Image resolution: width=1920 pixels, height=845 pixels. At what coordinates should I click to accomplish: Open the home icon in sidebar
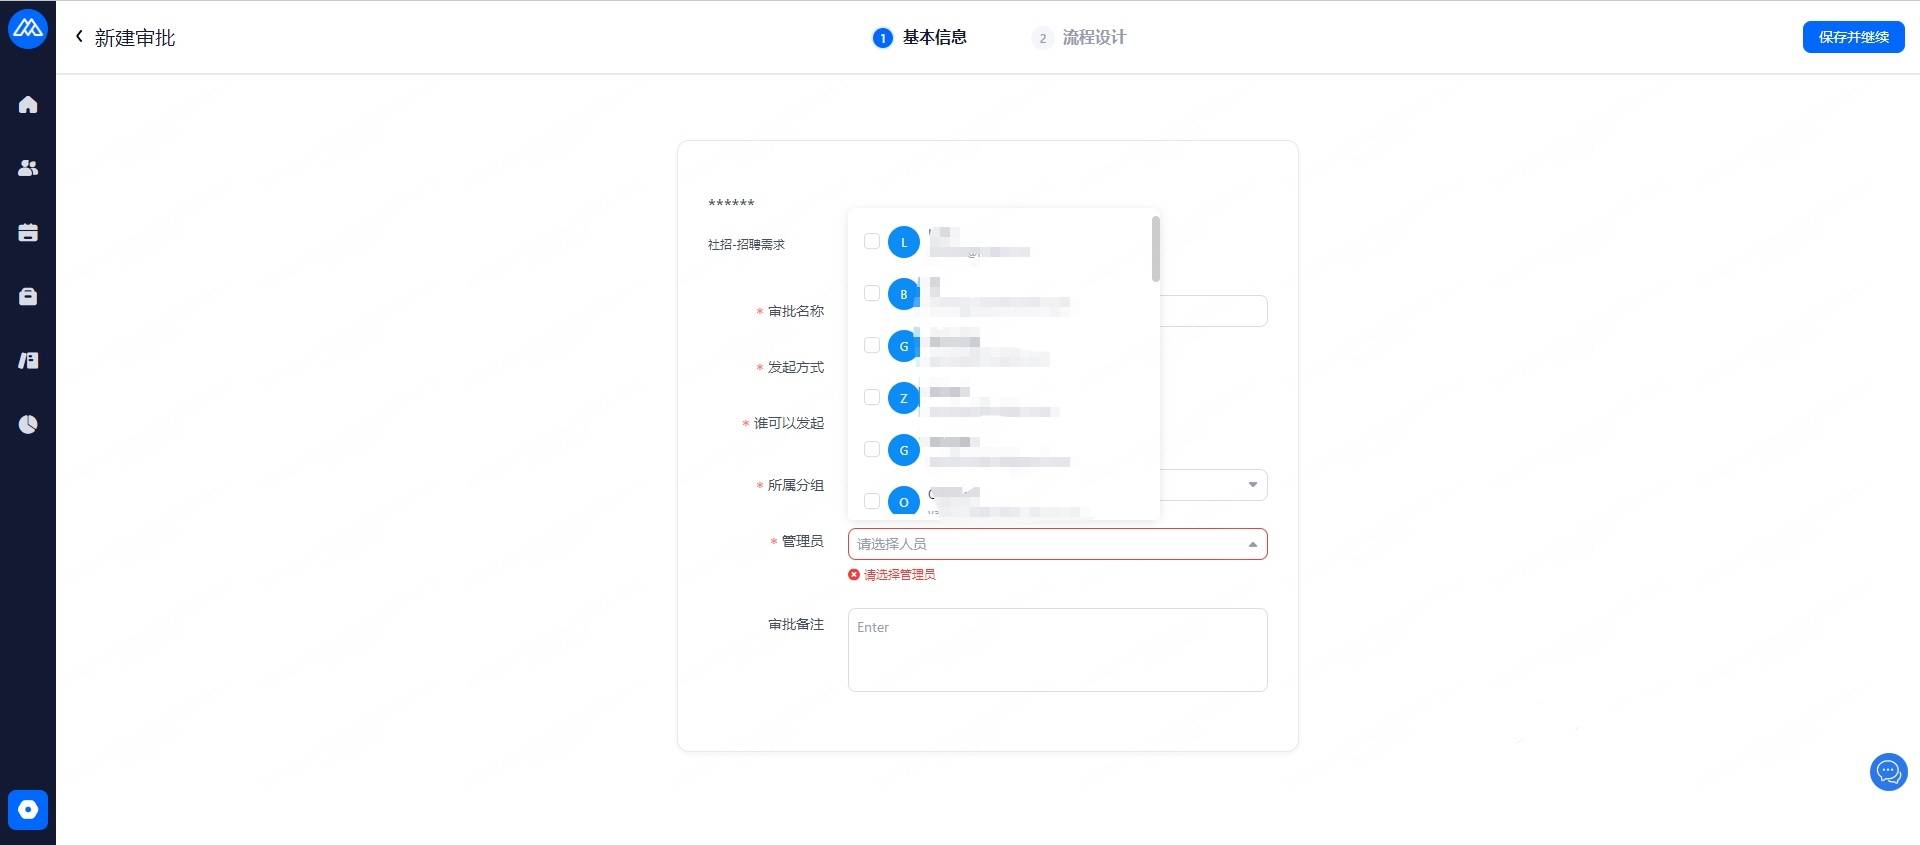tap(28, 104)
